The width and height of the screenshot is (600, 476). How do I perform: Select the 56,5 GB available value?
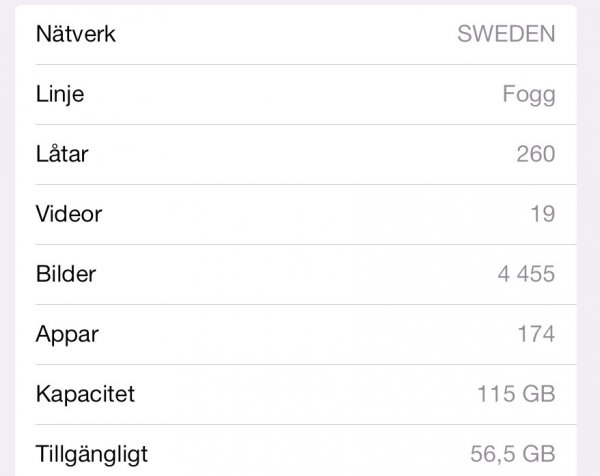click(x=513, y=452)
